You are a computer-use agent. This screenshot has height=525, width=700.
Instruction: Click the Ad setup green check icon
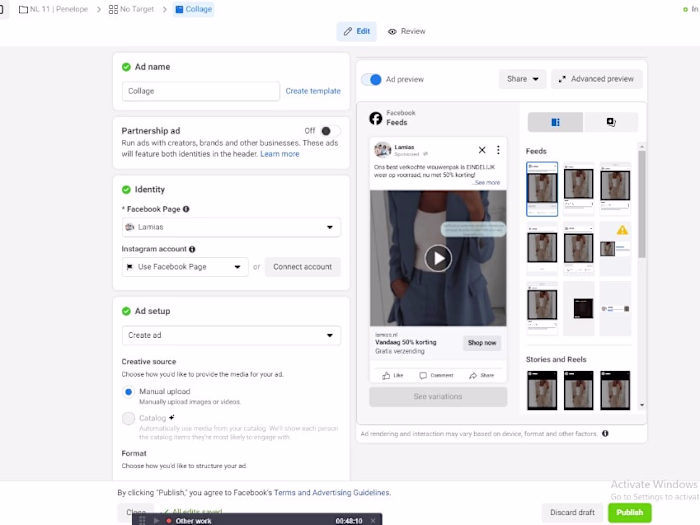pyautogui.click(x=126, y=311)
